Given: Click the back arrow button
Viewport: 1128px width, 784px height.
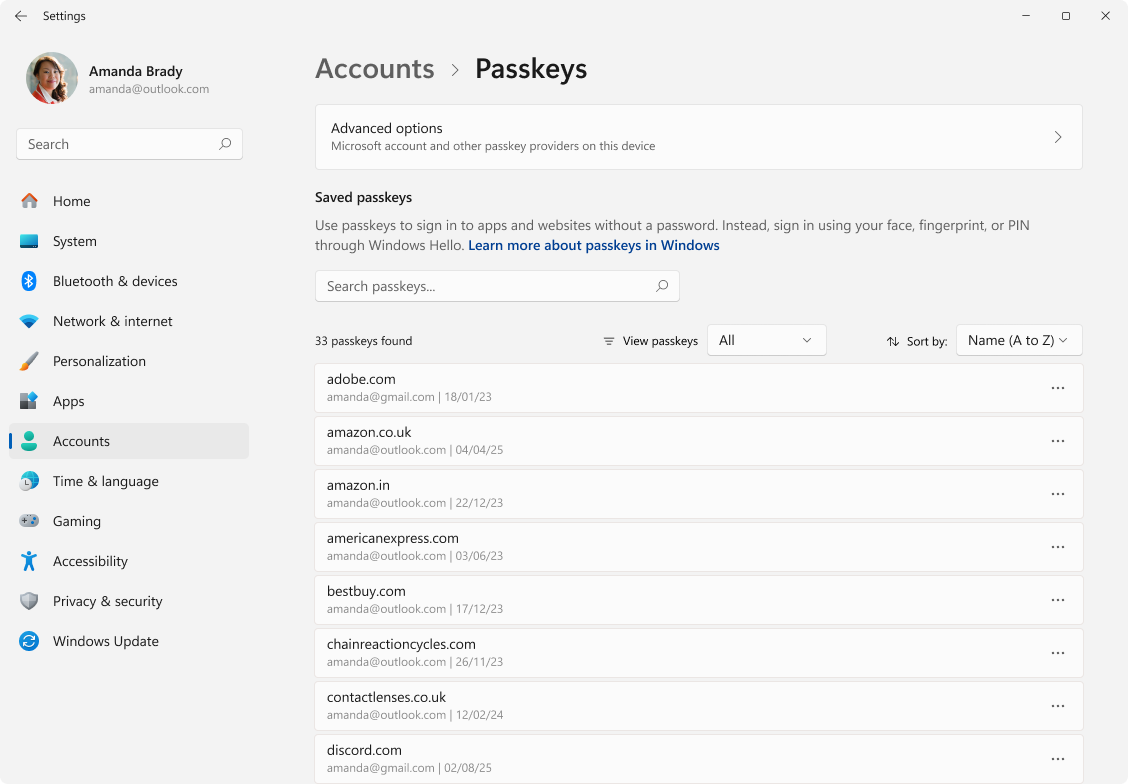Looking at the screenshot, I should (20, 16).
